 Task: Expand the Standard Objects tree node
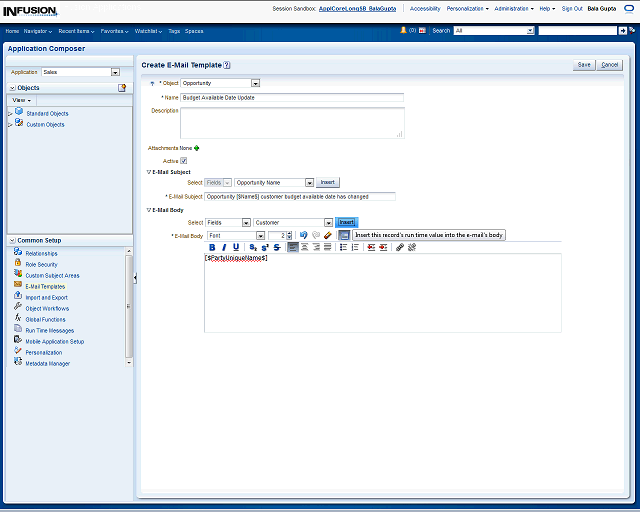pyautogui.click(x=10, y=114)
